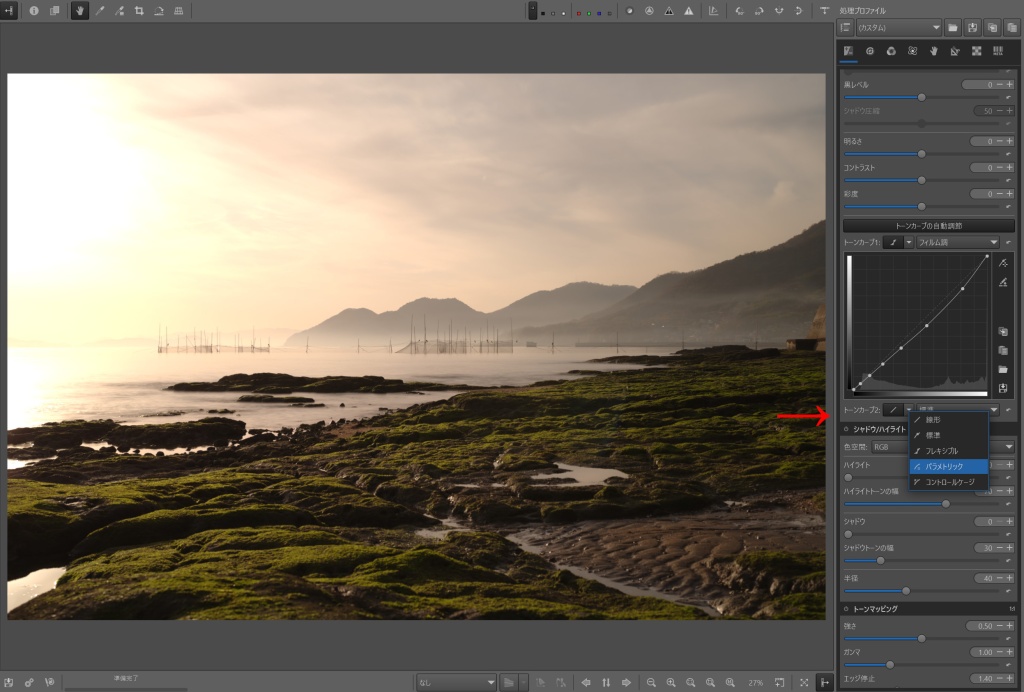Open the (カスタム) processing profile dropdown
Image resolution: width=1024 pixels, height=692 pixels.
pyautogui.click(x=898, y=27)
